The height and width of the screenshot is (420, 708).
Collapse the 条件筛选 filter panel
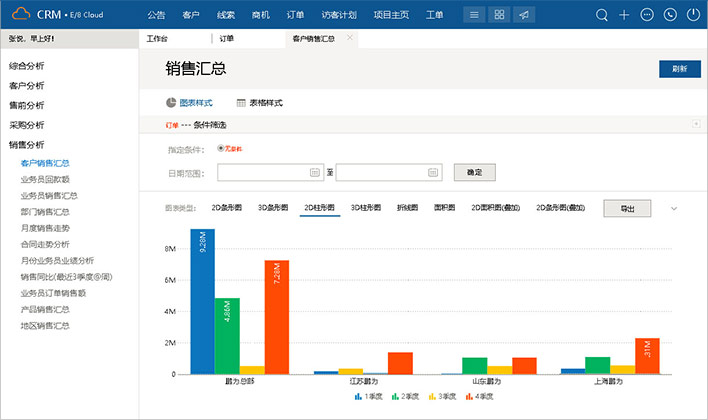click(x=695, y=124)
